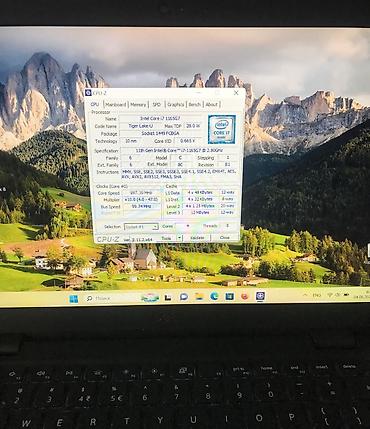Image resolution: width=370 pixels, height=429 pixels.
Task: Click the Close button in CPU-Z
Action: 225,237
